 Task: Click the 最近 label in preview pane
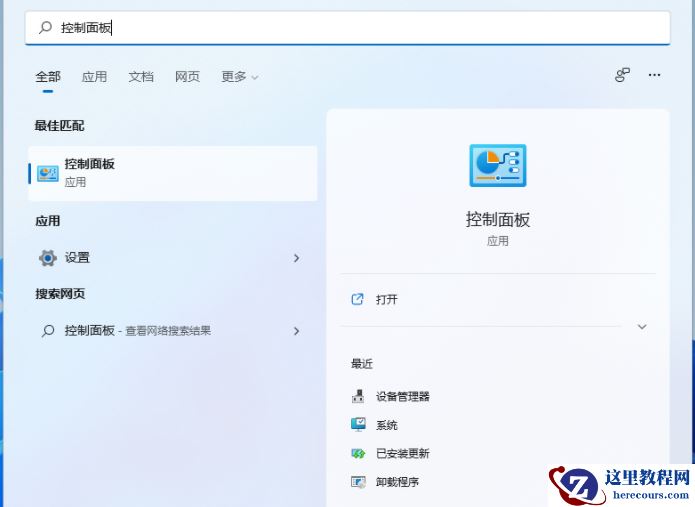[x=362, y=364]
